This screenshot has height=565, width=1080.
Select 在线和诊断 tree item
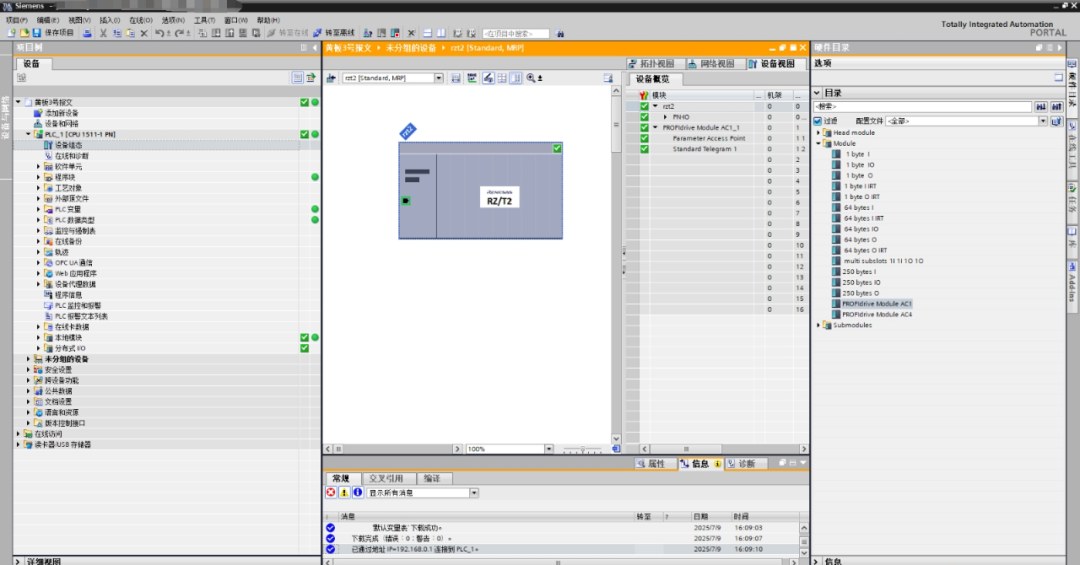[x=72, y=156]
